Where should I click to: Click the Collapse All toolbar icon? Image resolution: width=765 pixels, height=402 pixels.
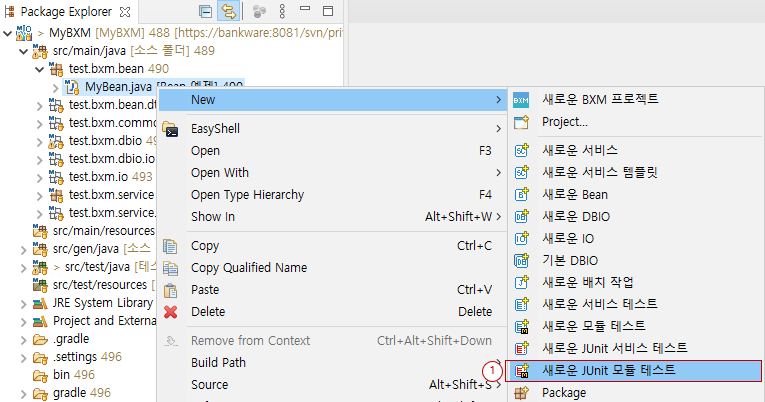pos(205,12)
